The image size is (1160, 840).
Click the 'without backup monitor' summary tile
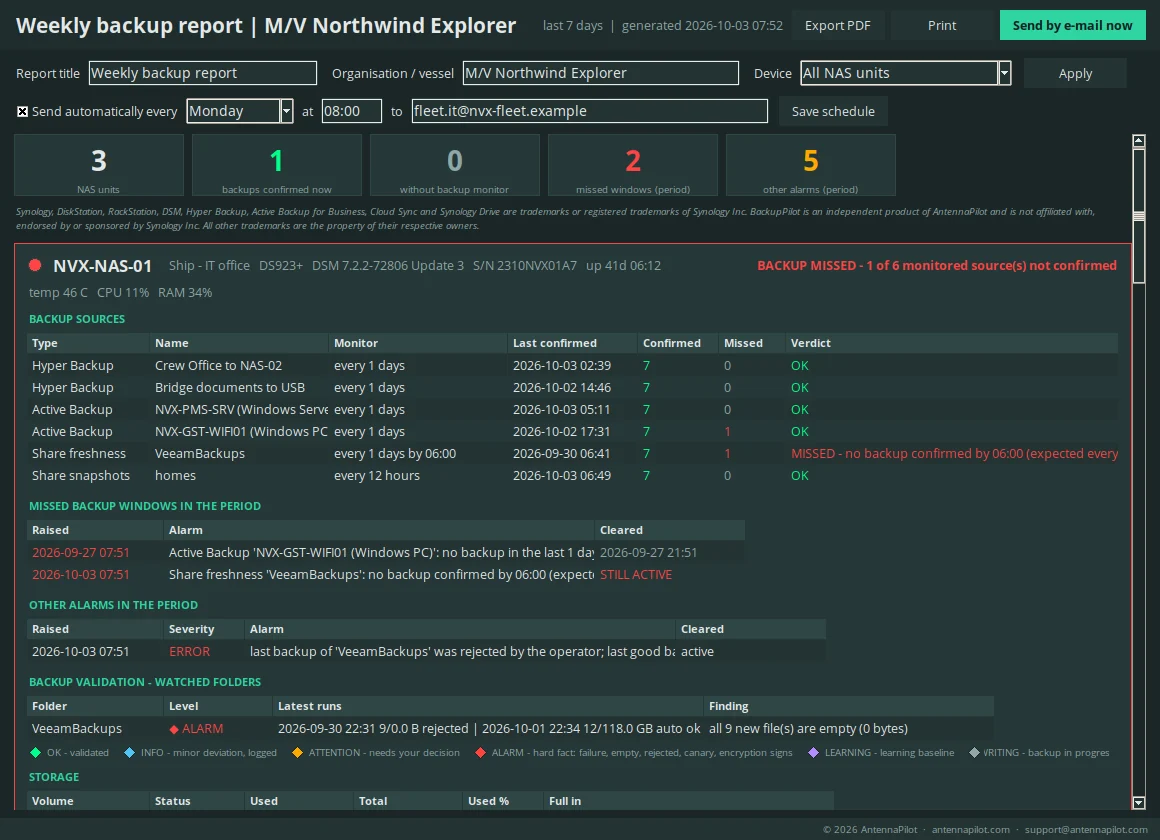point(455,165)
